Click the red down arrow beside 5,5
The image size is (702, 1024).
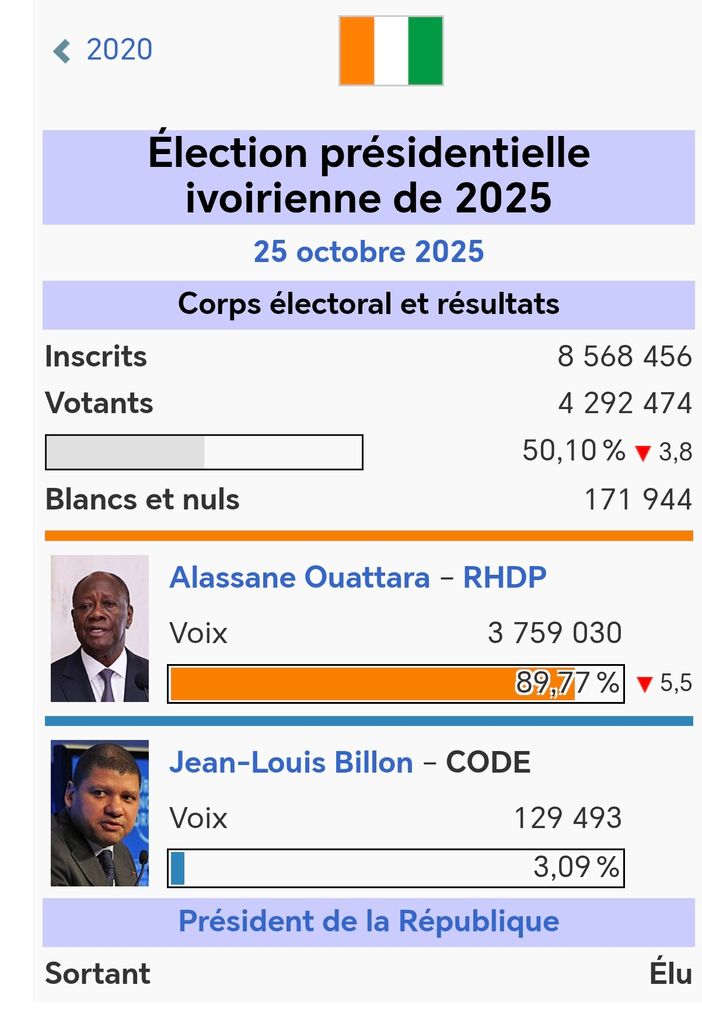pyautogui.click(x=644, y=685)
